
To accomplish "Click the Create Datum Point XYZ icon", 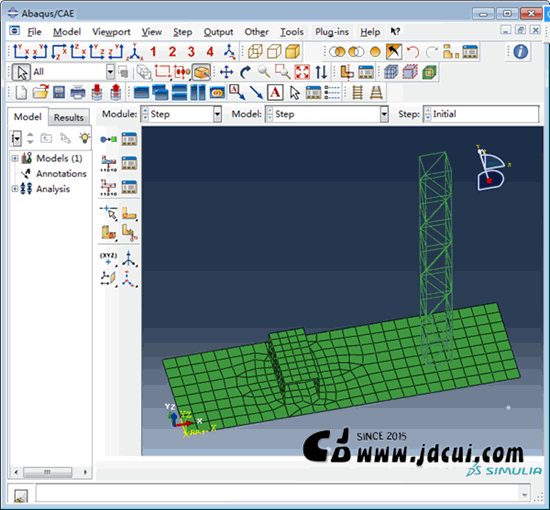I will (108, 259).
